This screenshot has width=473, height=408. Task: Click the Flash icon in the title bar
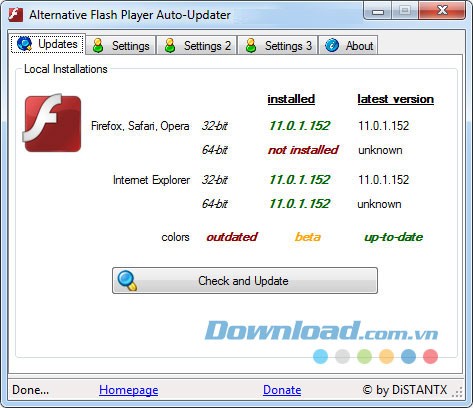pyautogui.click(x=15, y=15)
